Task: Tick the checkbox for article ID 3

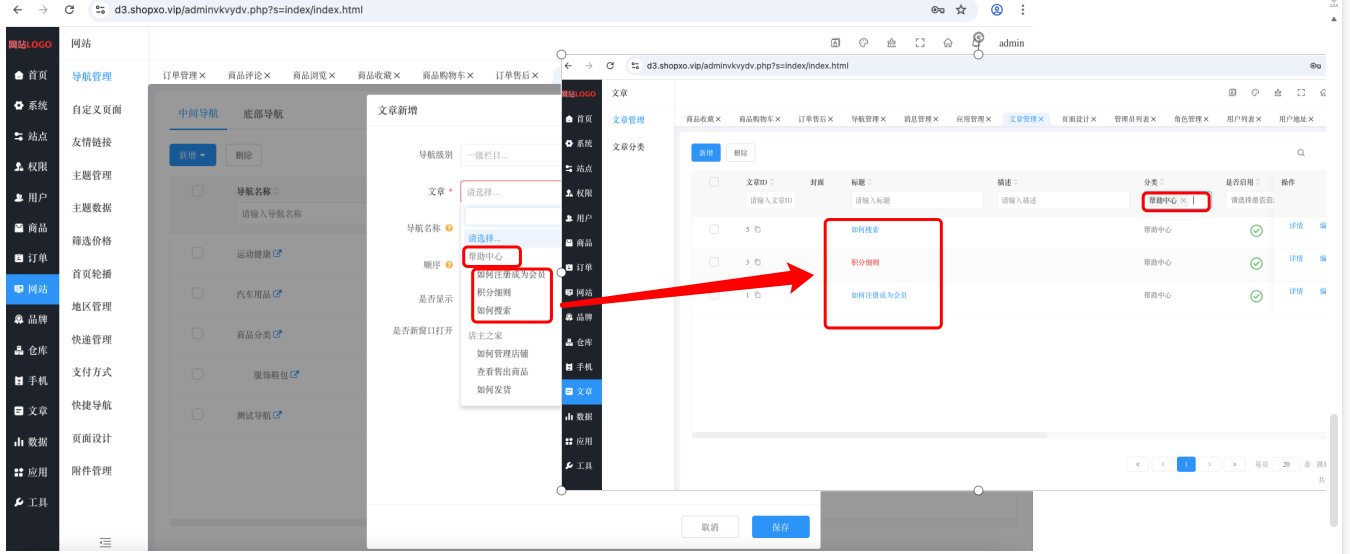Action: coord(714,262)
